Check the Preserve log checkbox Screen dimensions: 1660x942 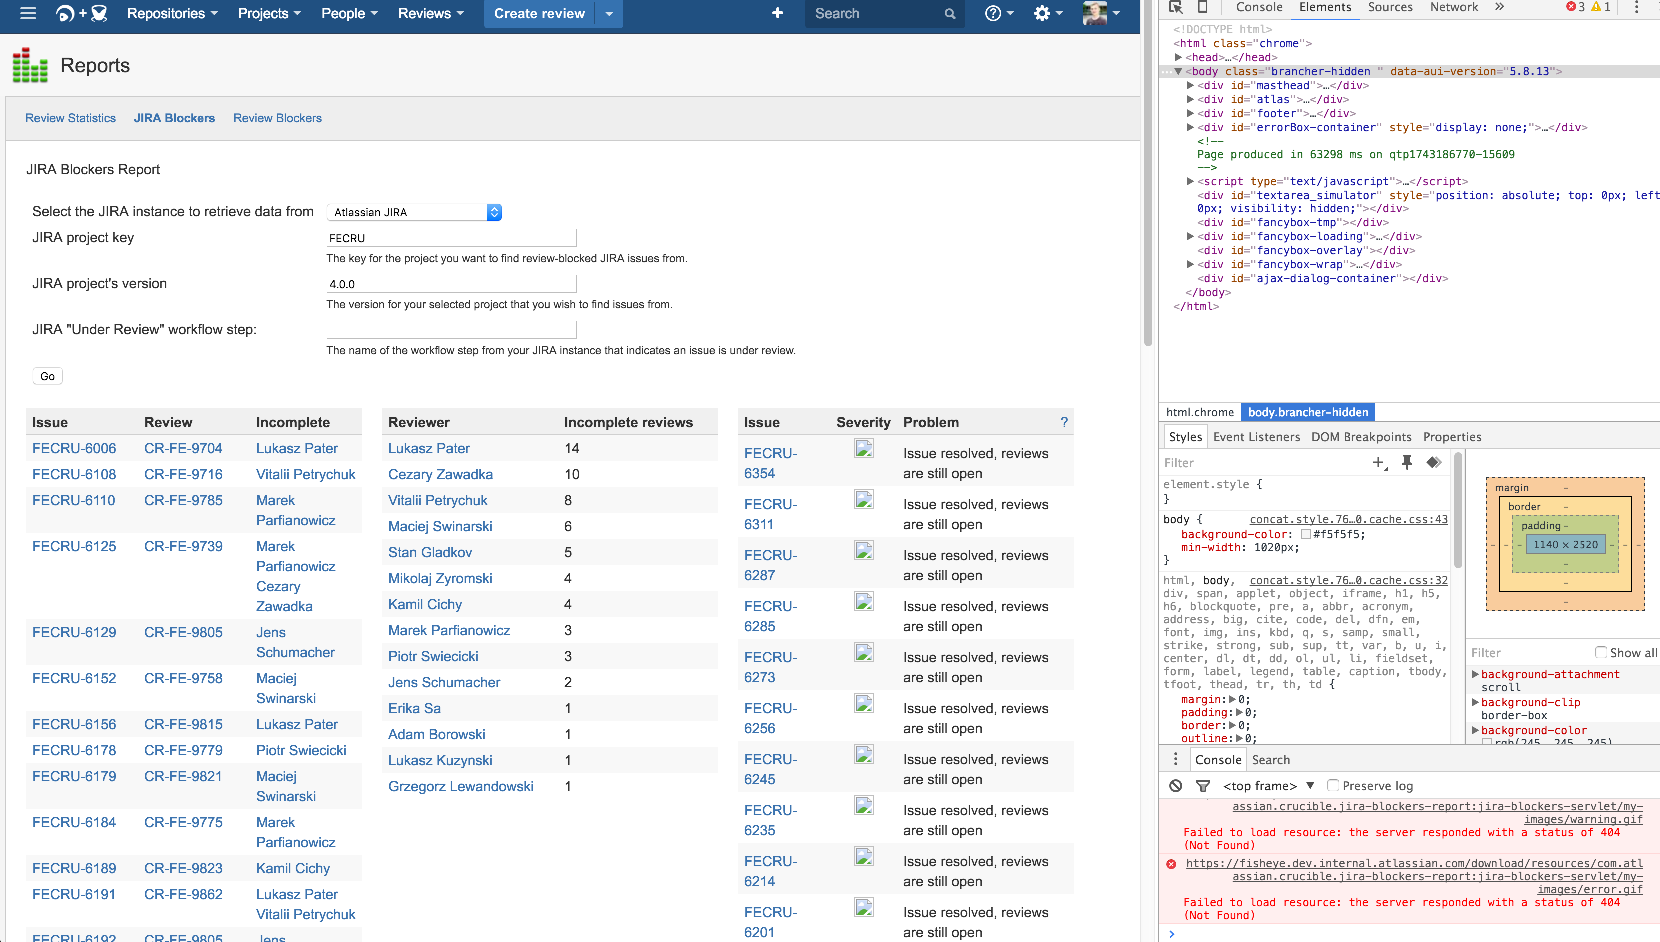pos(1331,785)
